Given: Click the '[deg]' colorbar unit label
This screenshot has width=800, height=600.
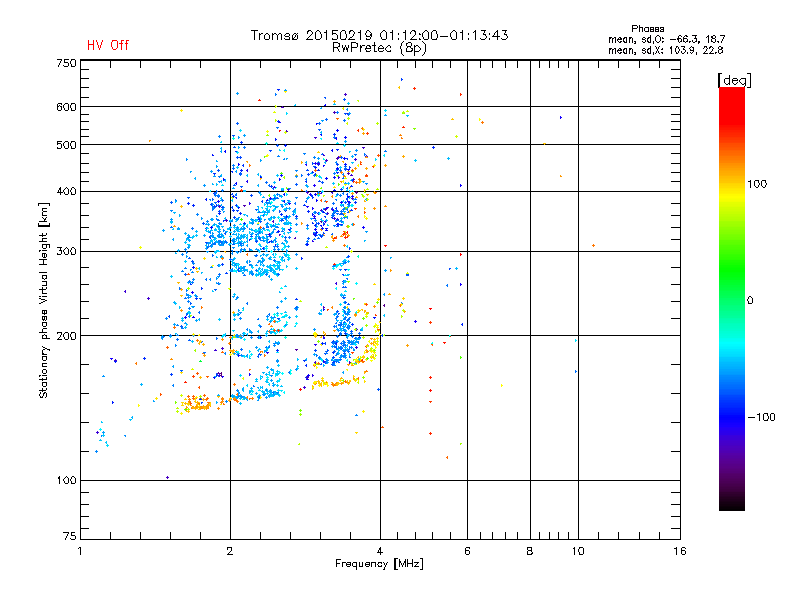Looking at the screenshot, I should (734, 80).
